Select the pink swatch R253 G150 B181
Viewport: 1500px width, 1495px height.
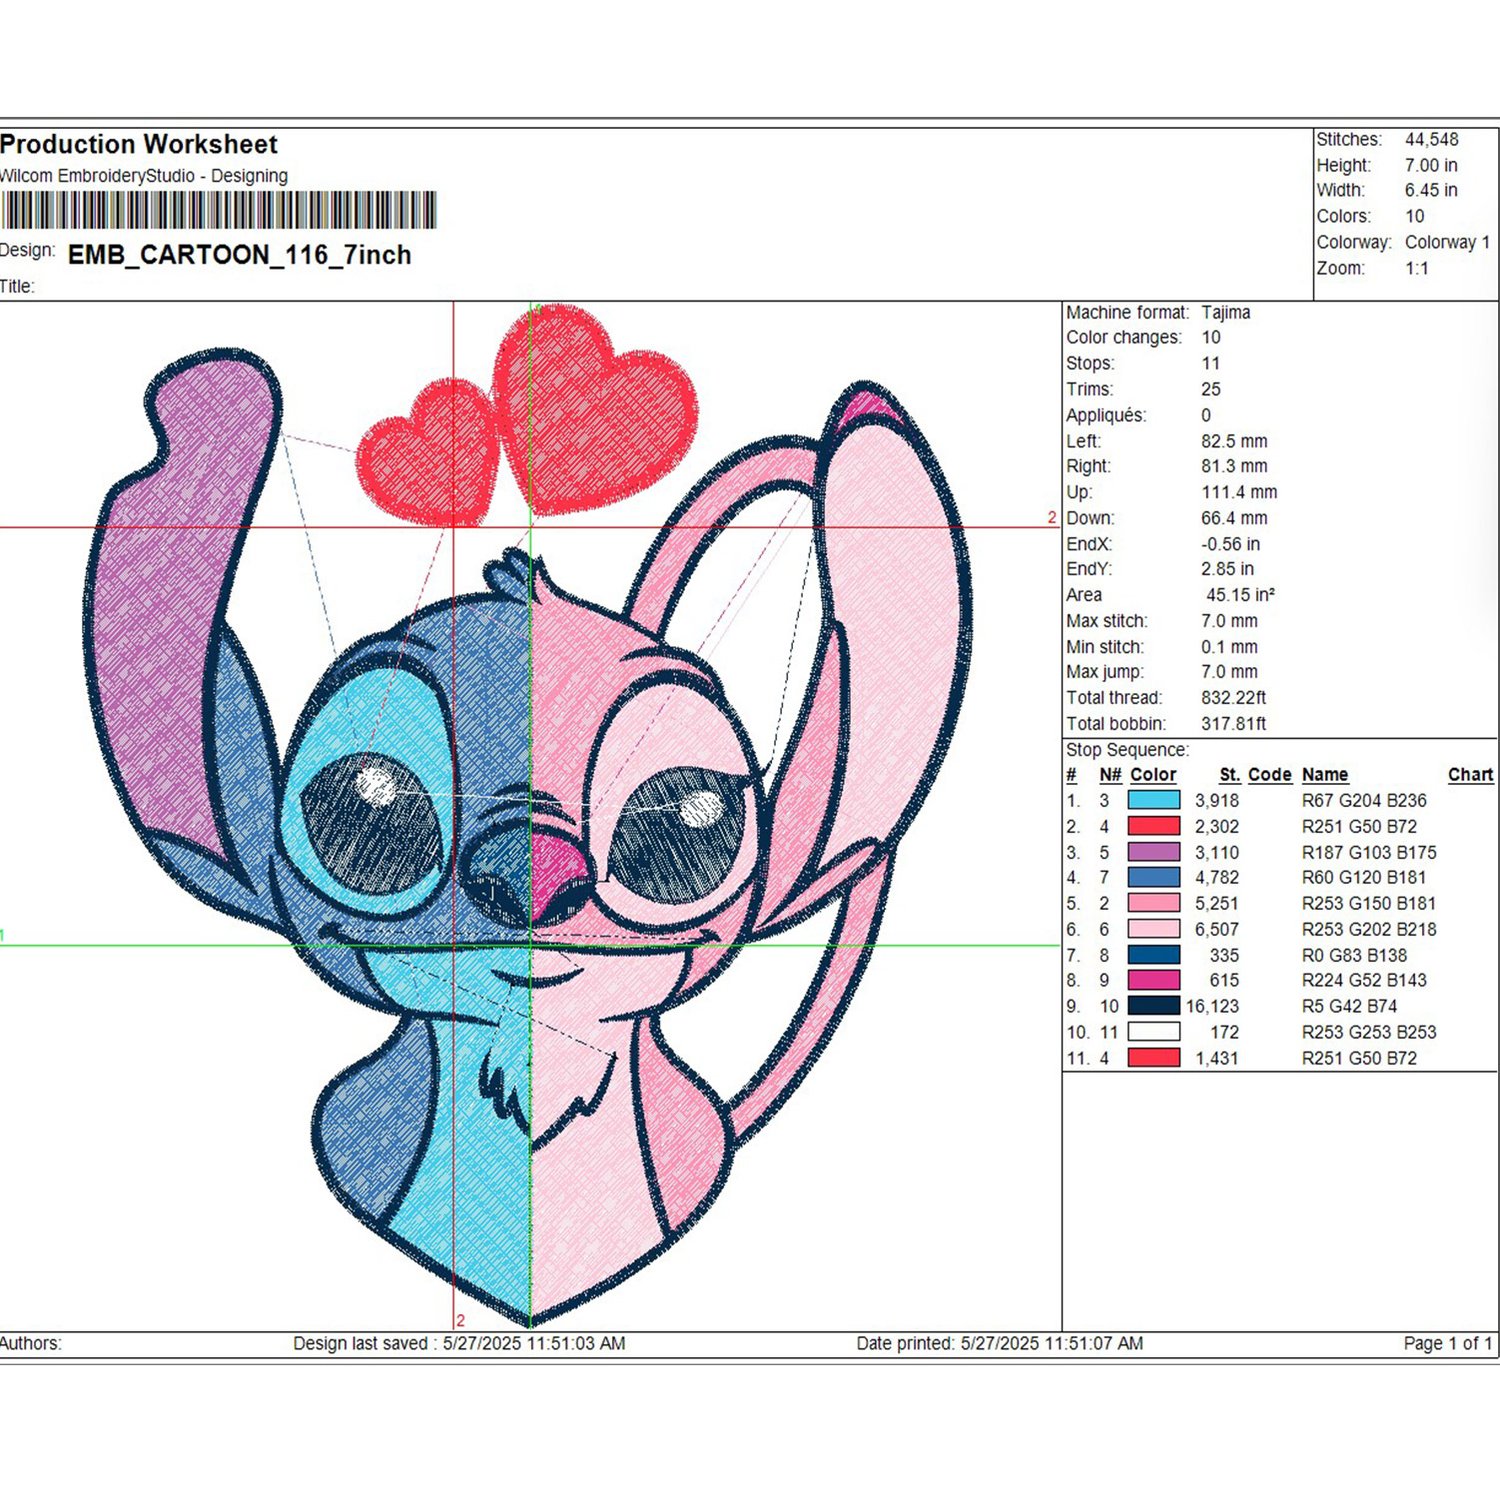click(x=1153, y=903)
